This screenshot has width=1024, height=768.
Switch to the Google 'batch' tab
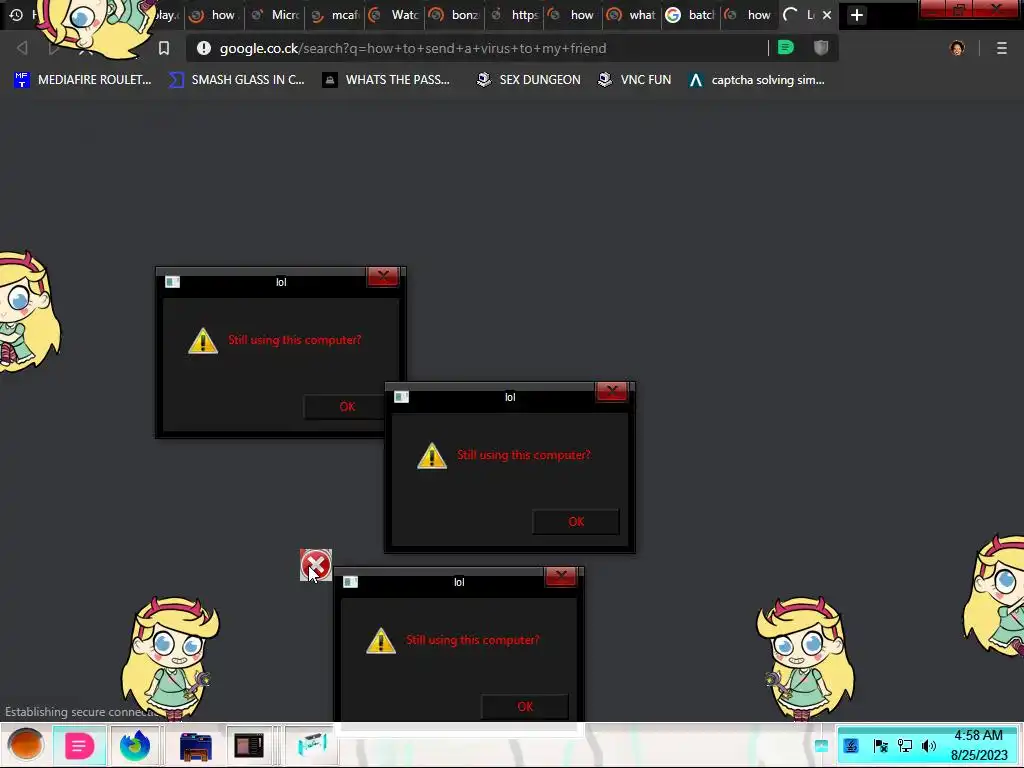692,14
